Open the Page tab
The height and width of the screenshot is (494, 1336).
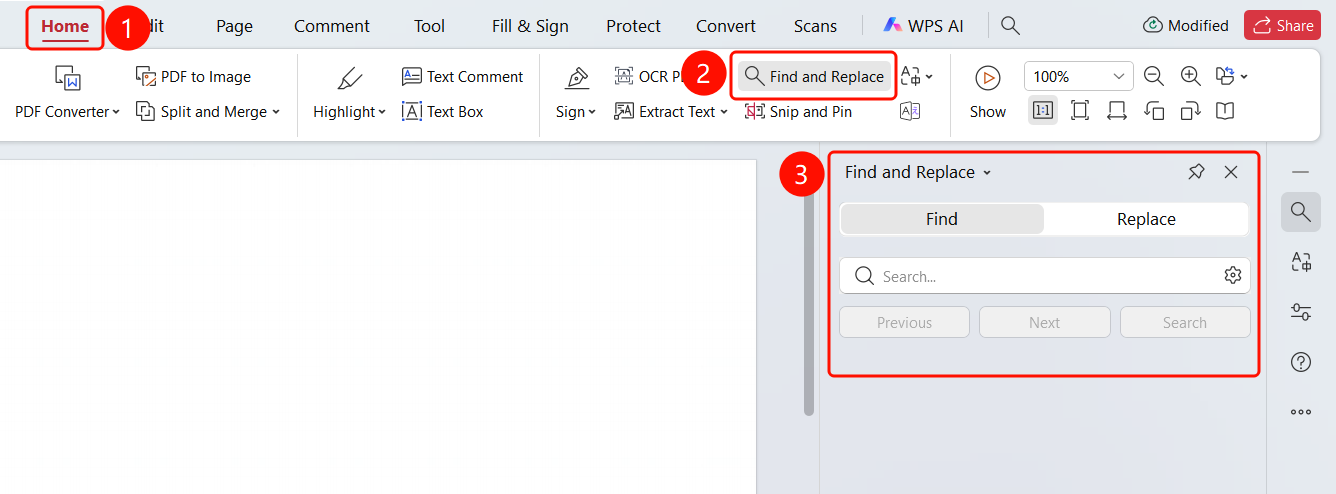(235, 26)
